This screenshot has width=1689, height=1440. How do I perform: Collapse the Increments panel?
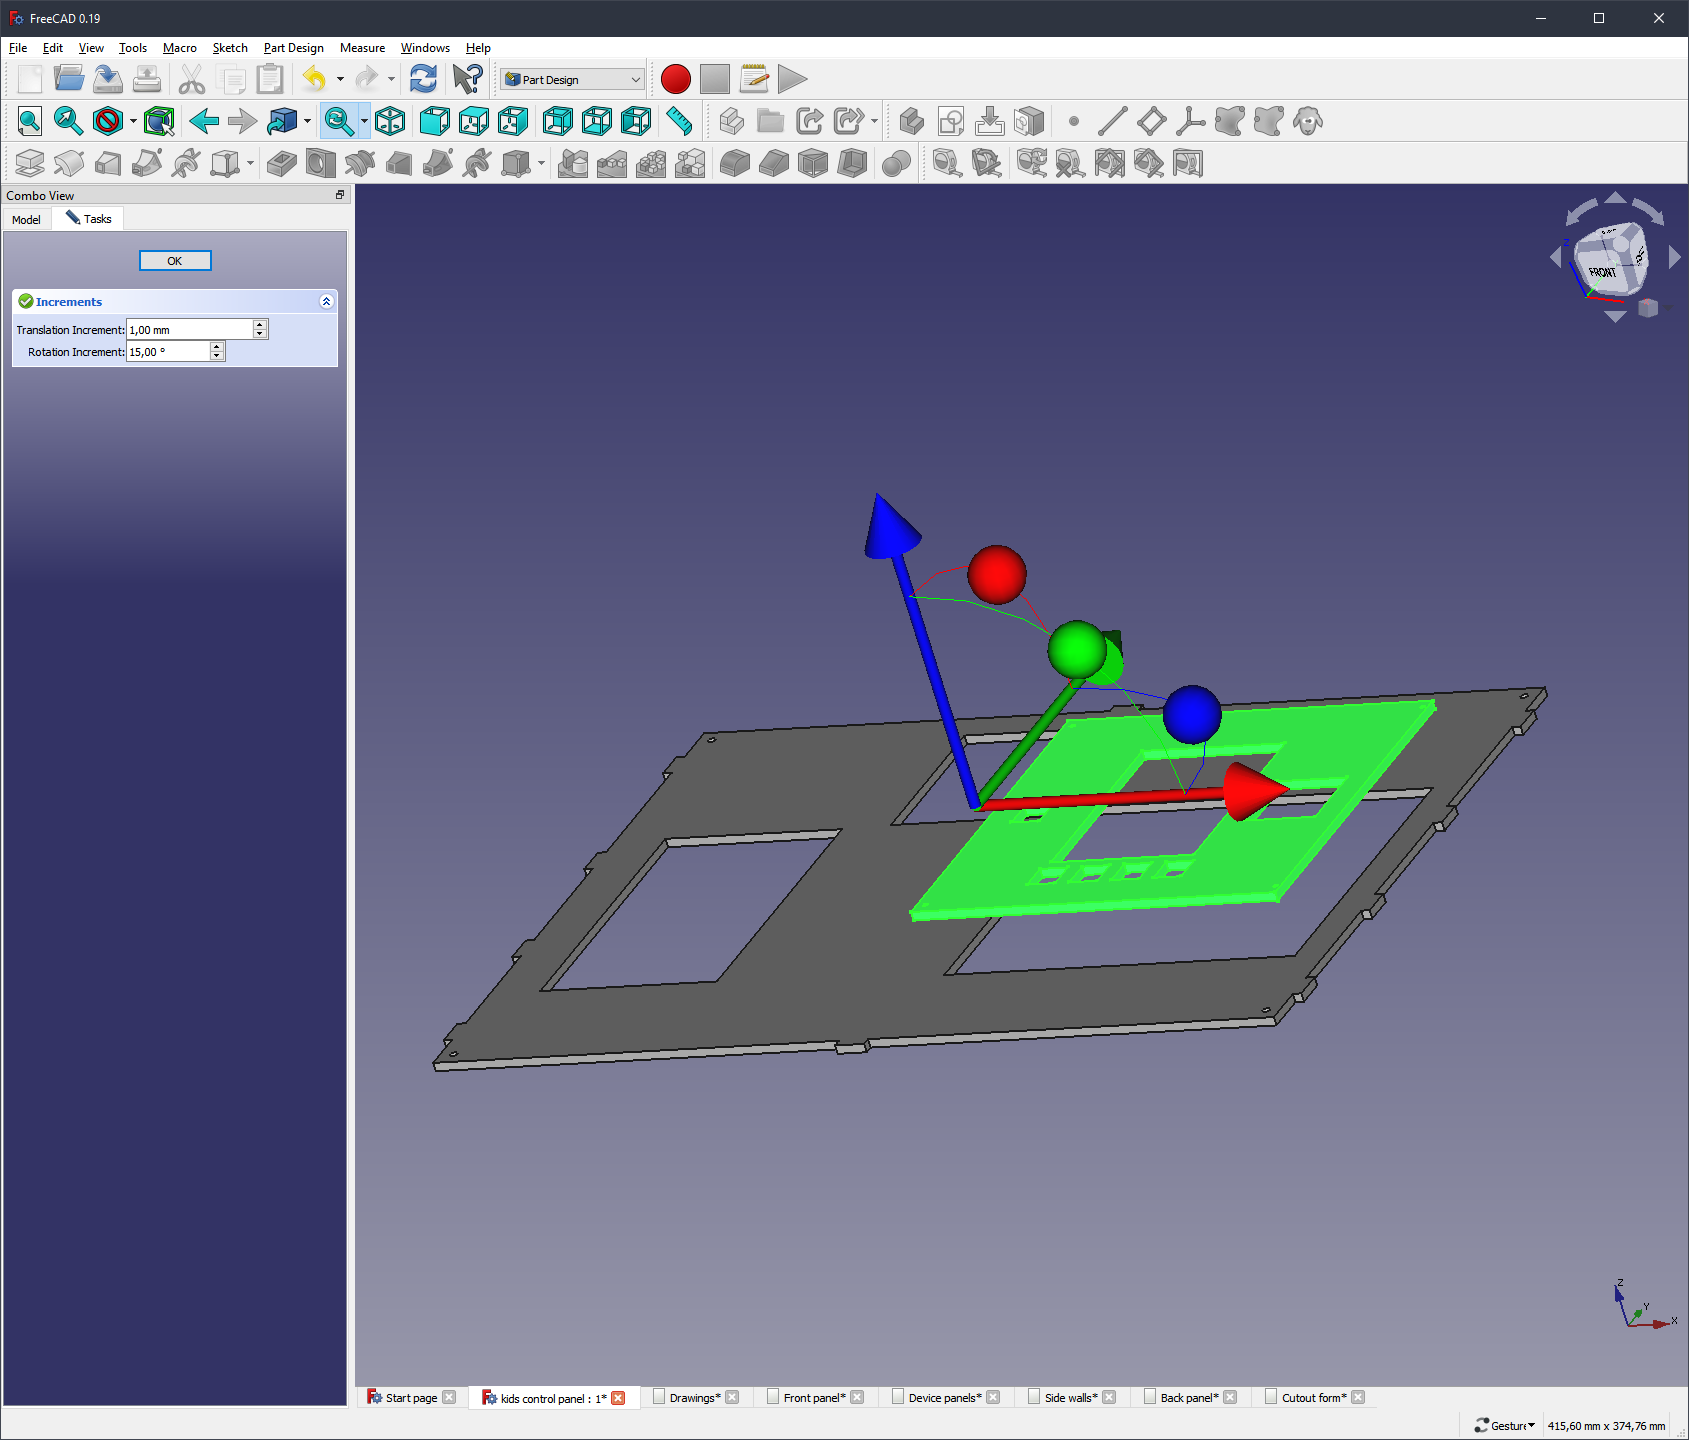[326, 301]
